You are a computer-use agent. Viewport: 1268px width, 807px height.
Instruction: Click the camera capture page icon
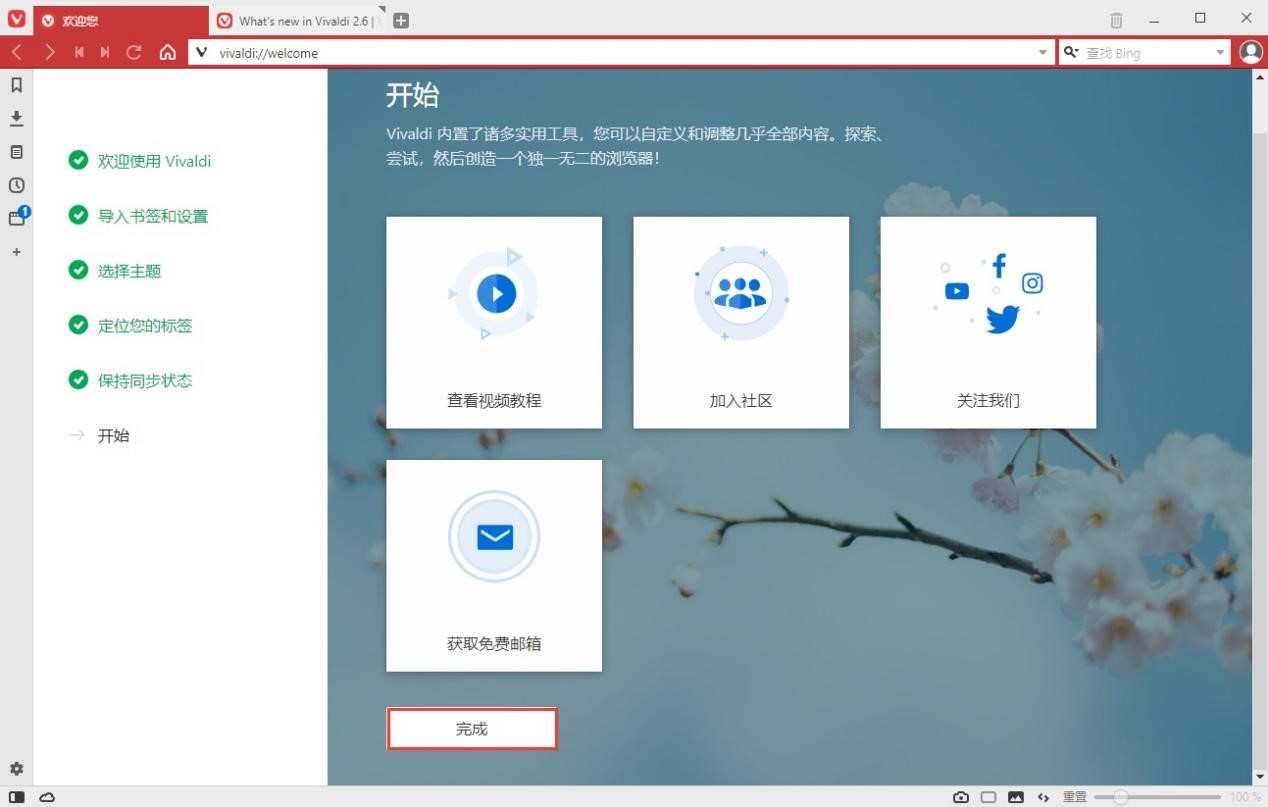coord(961,797)
